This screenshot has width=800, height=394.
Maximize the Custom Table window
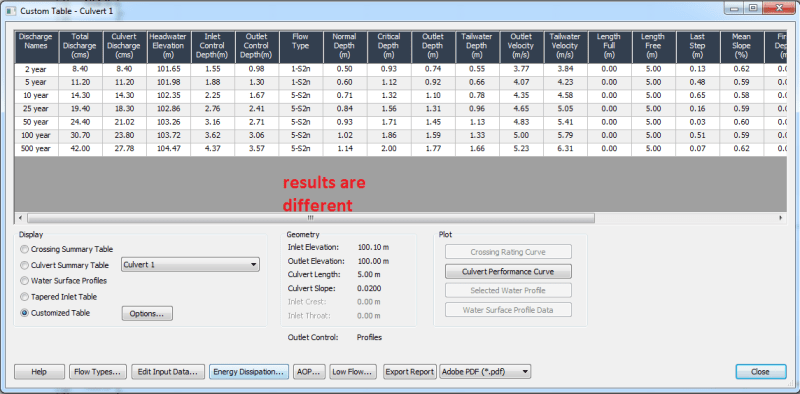pos(753,8)
